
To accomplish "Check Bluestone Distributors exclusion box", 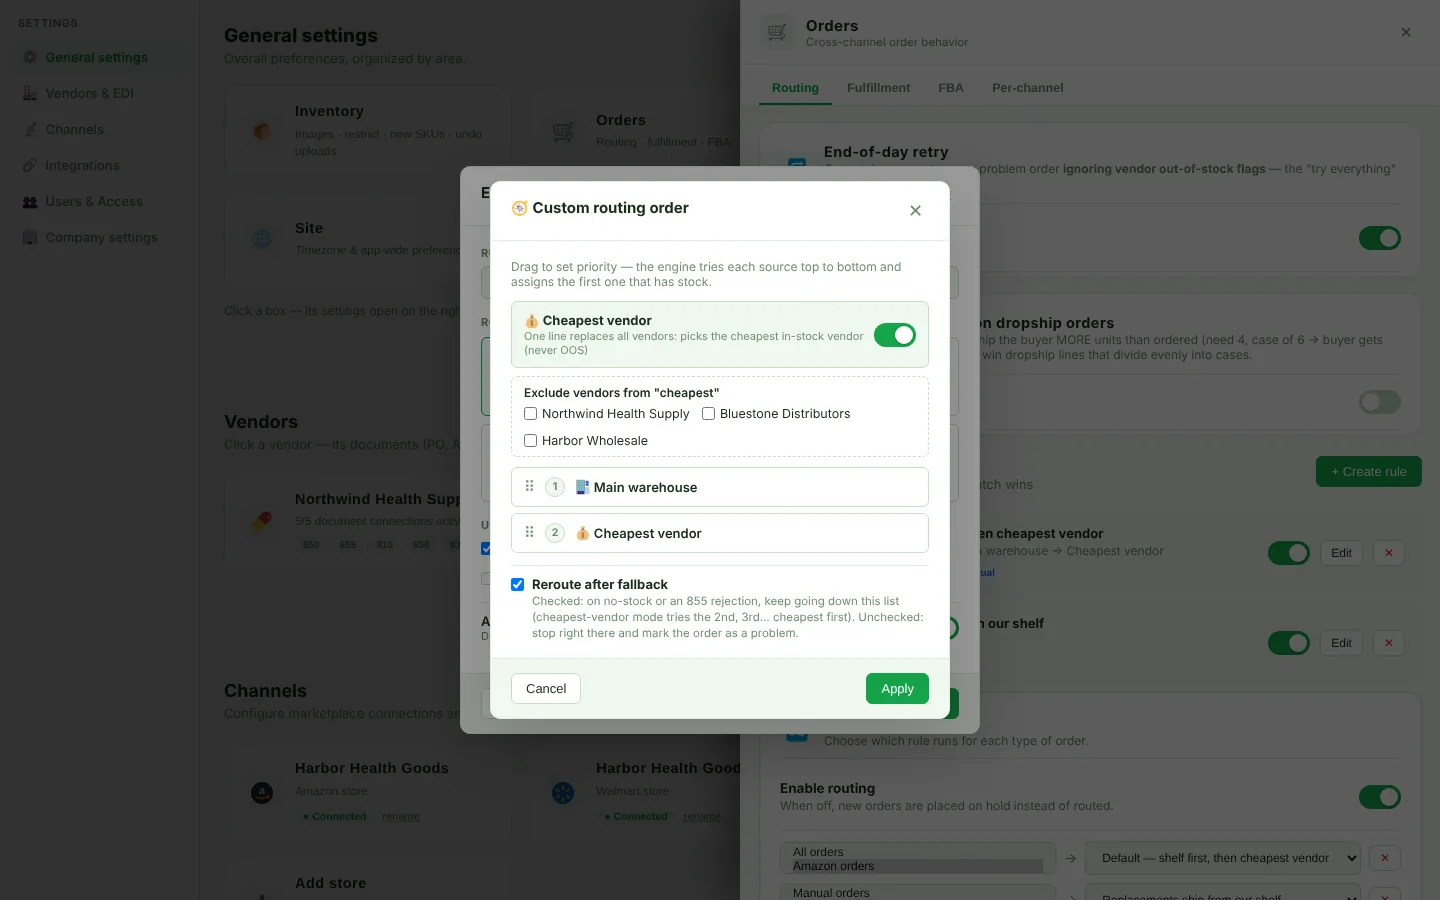I will tap(709, 413).
